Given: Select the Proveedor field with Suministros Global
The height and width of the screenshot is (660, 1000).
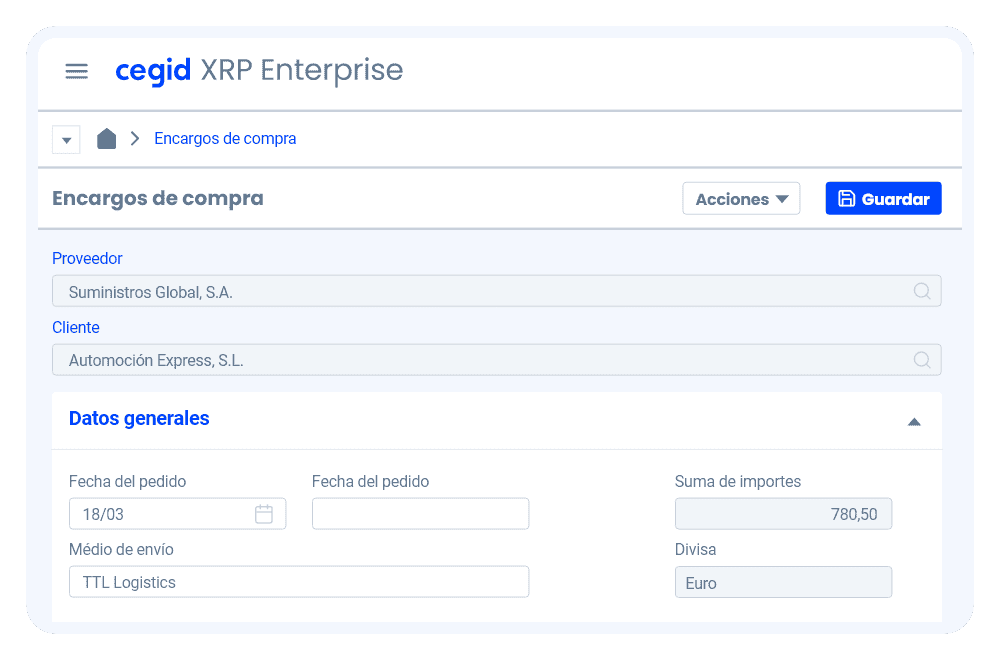Looking at the screenshot, I should click(x=480, y=291).
